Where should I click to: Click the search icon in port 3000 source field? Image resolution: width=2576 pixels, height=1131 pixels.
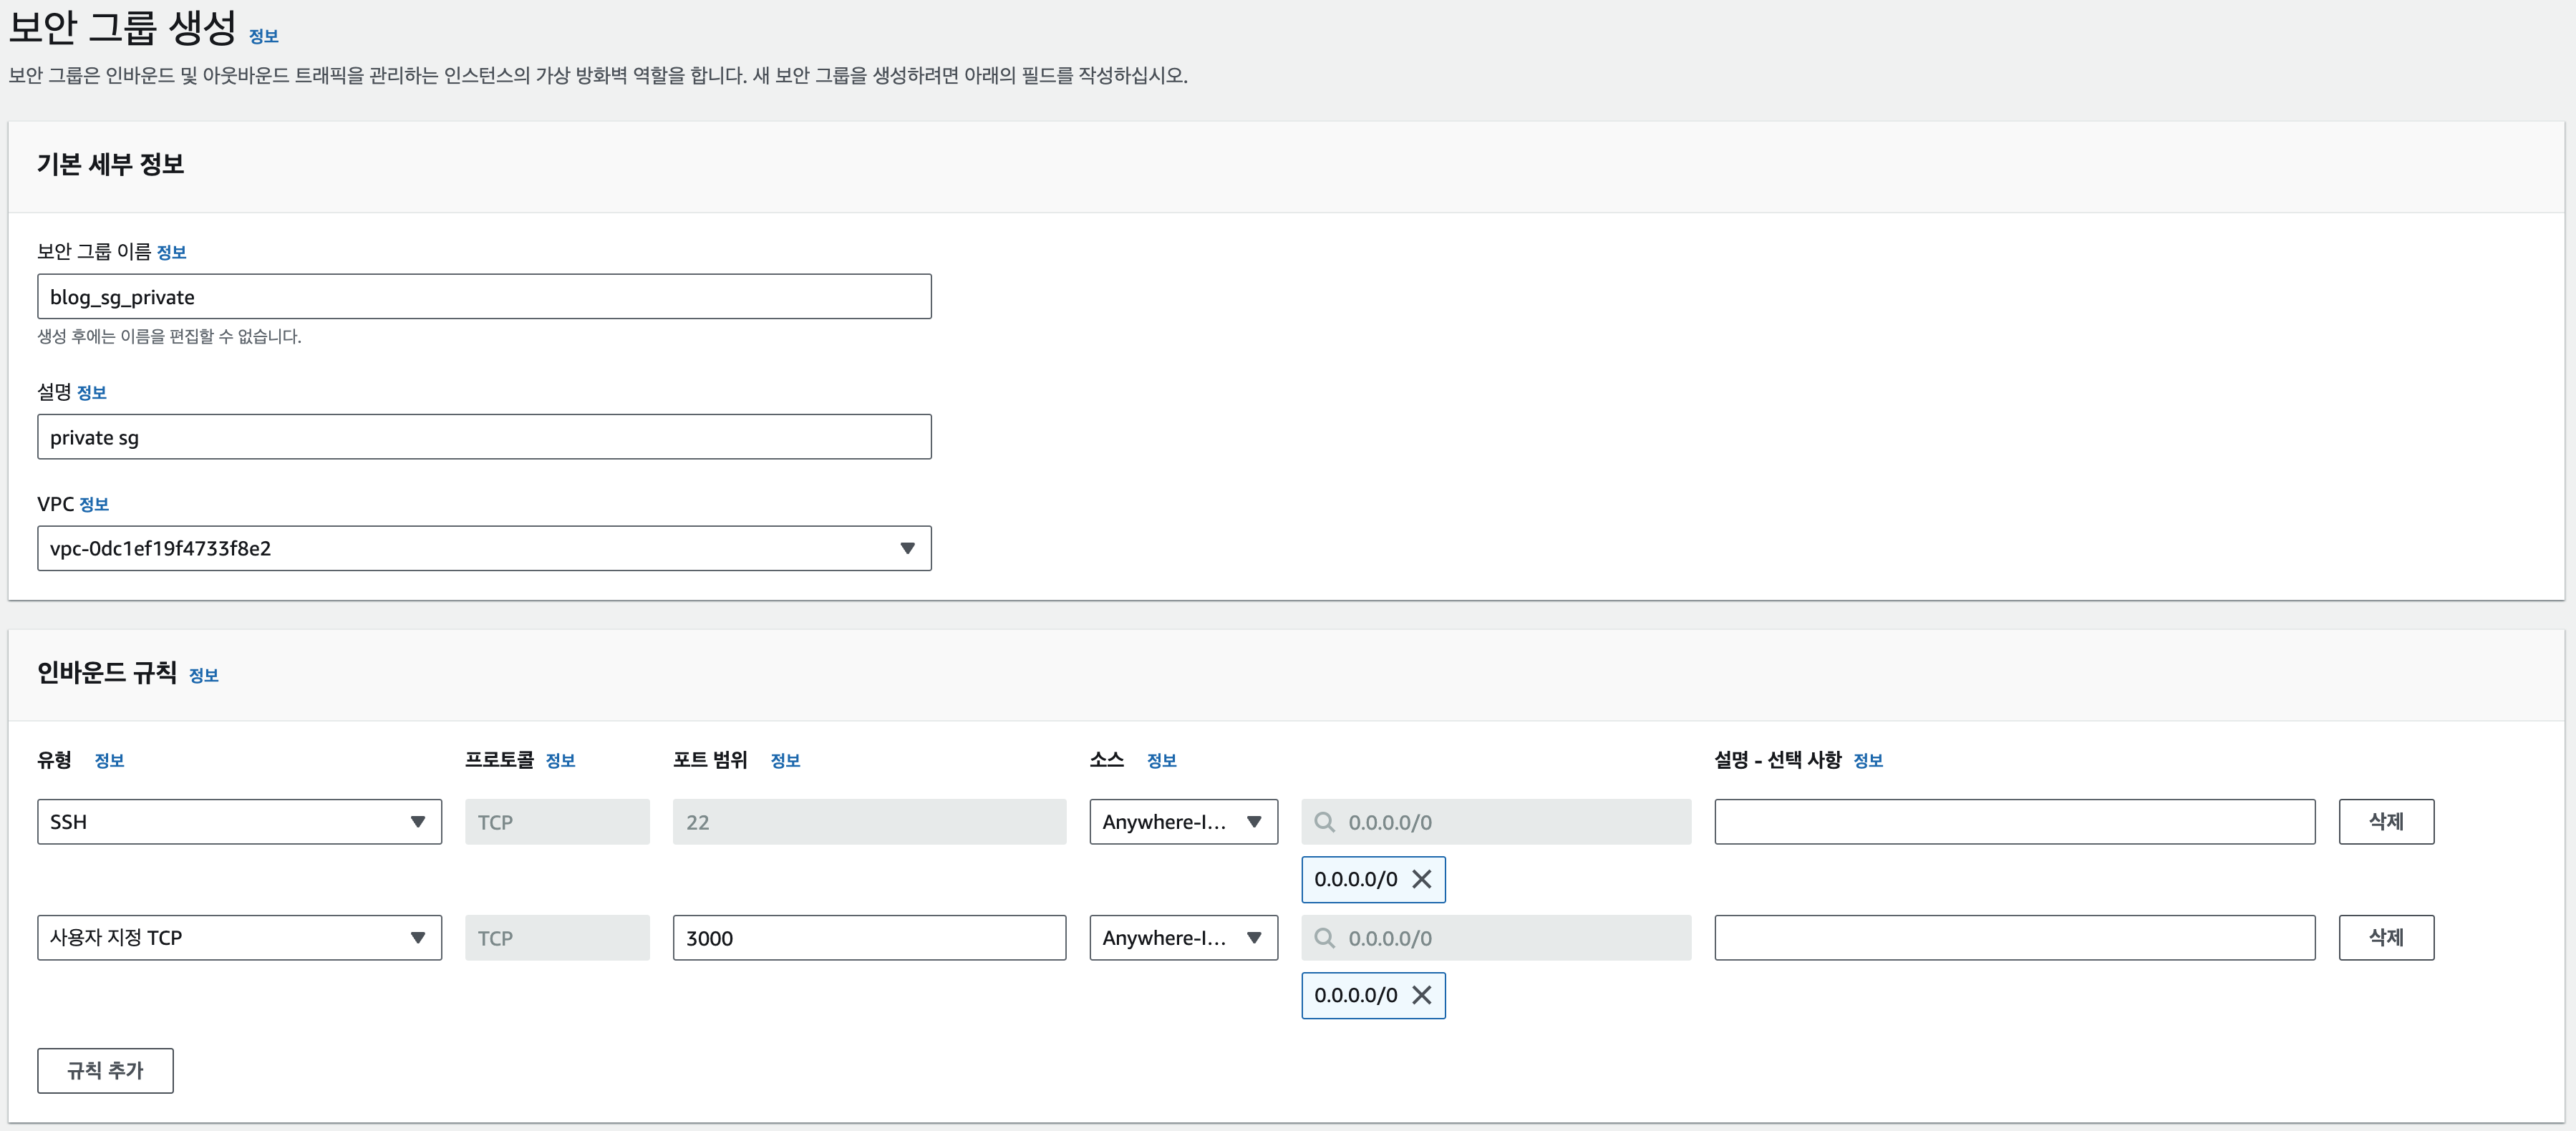(1324, 938)
